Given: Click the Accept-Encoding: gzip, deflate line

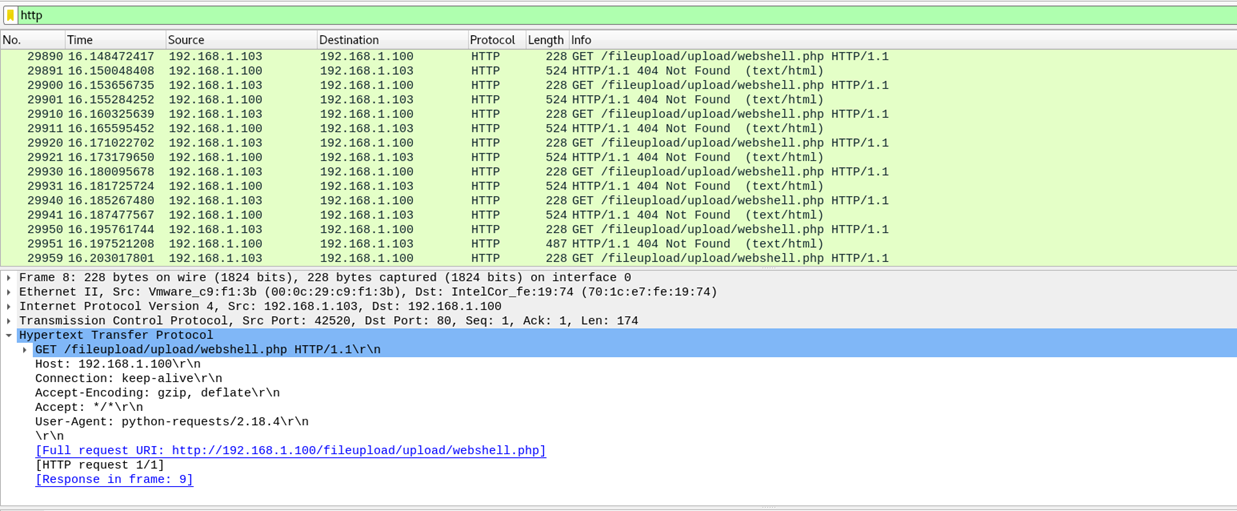Looking at the screenshot, I should (x=157, y=393).
